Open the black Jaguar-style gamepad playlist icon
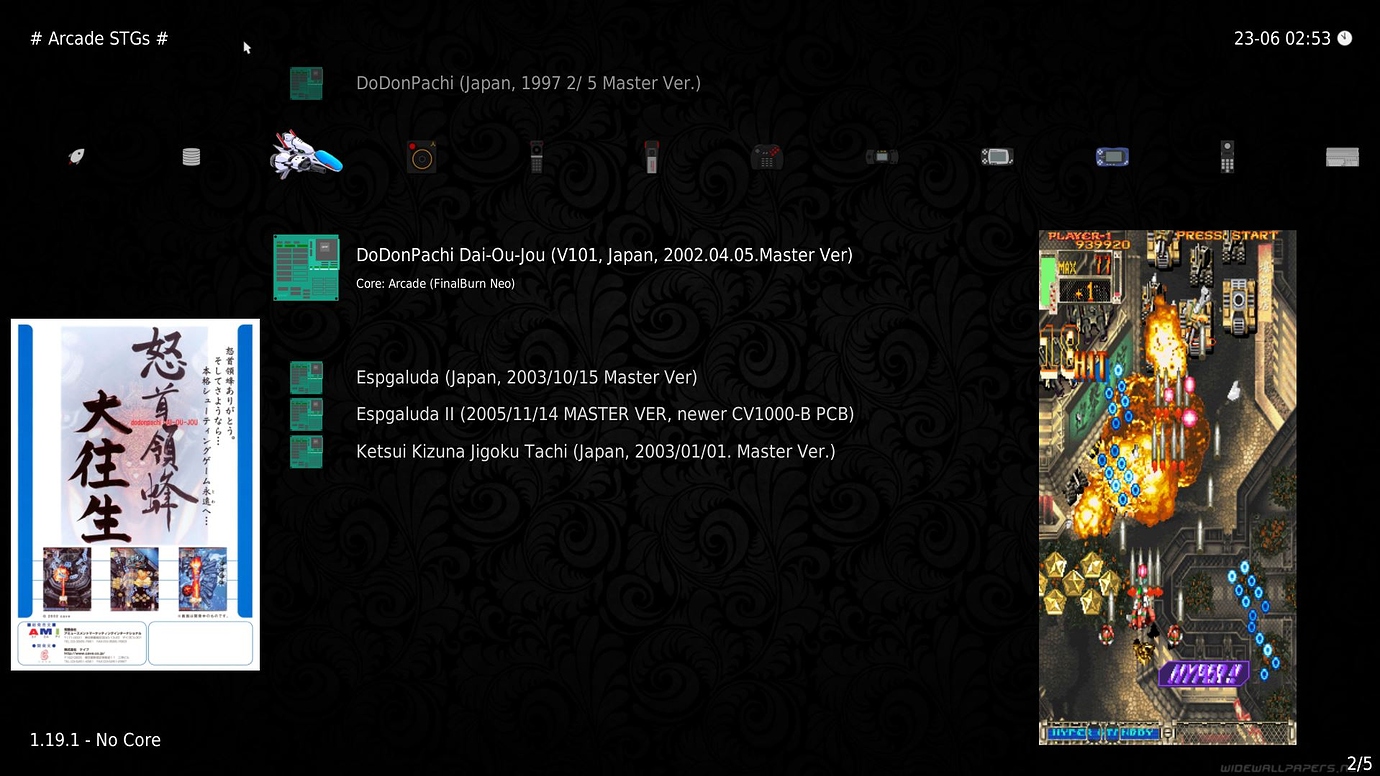 tap(766, 157)
